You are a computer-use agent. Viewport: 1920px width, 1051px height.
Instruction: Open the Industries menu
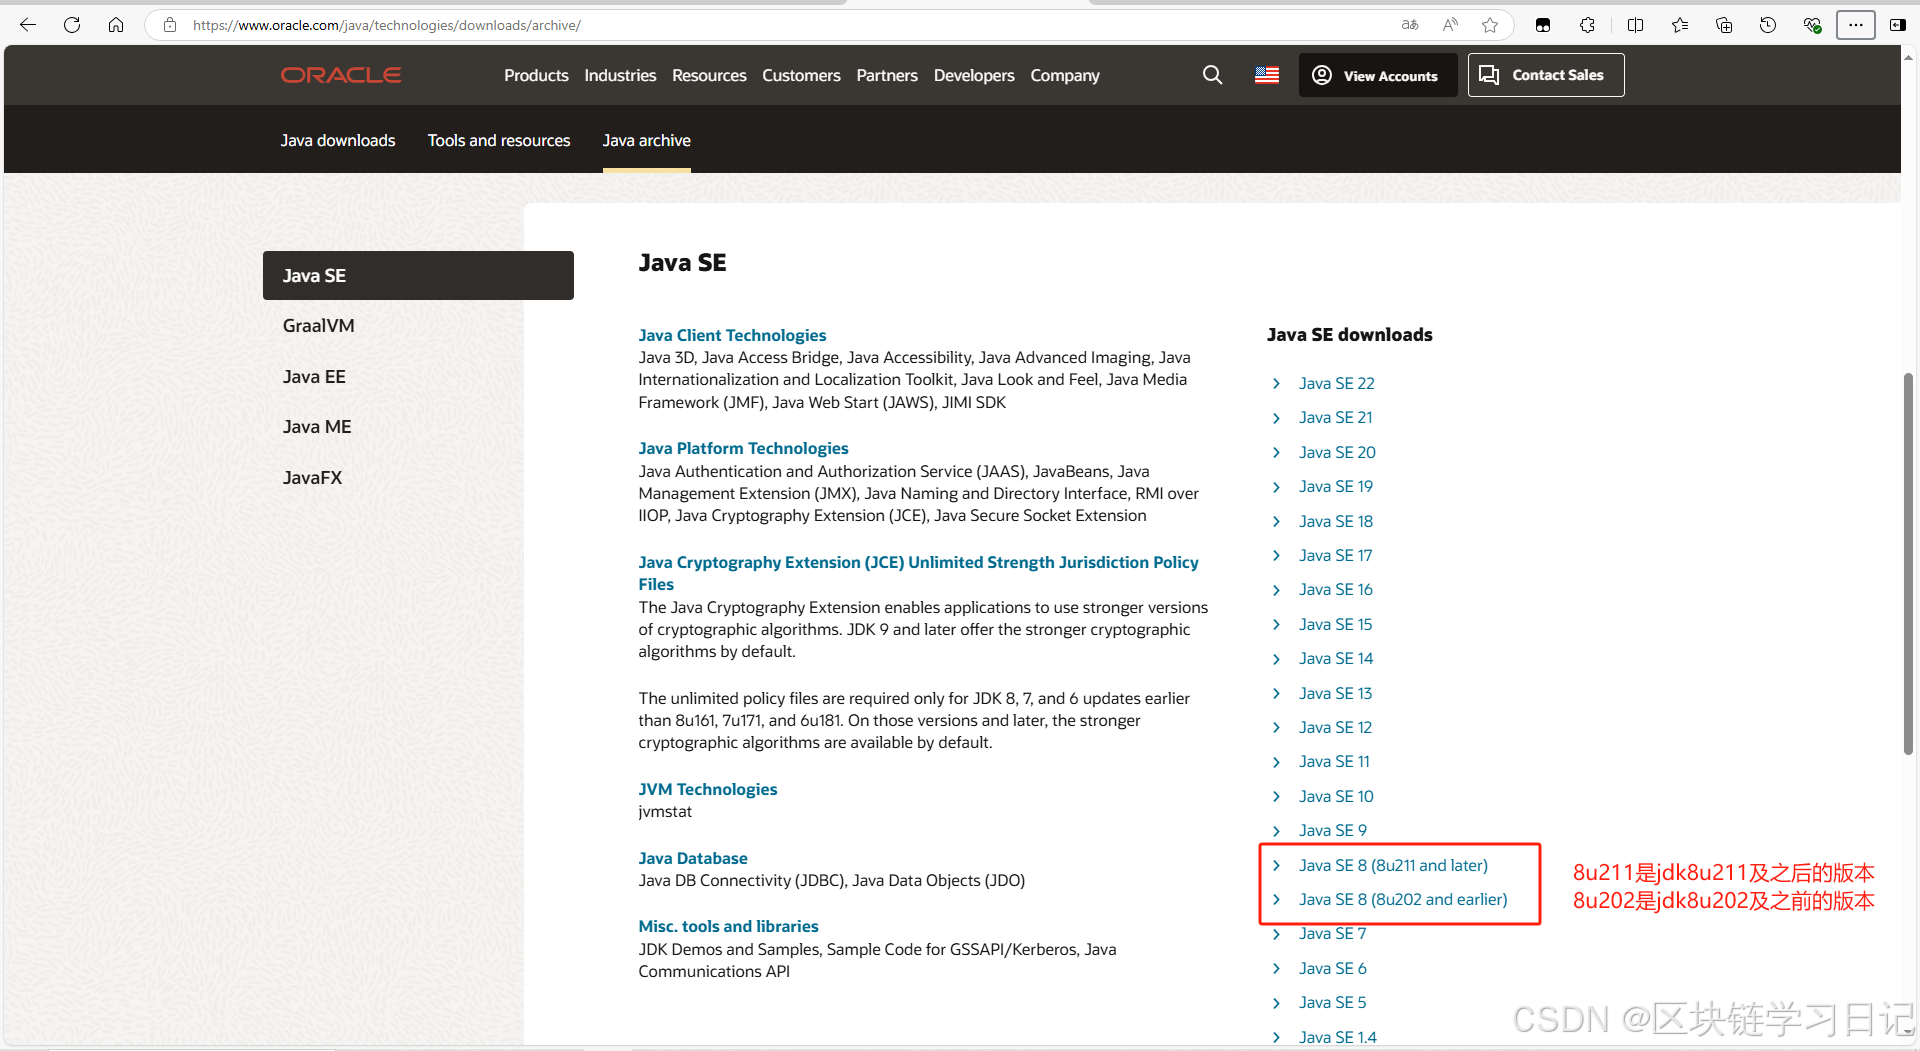620,75
